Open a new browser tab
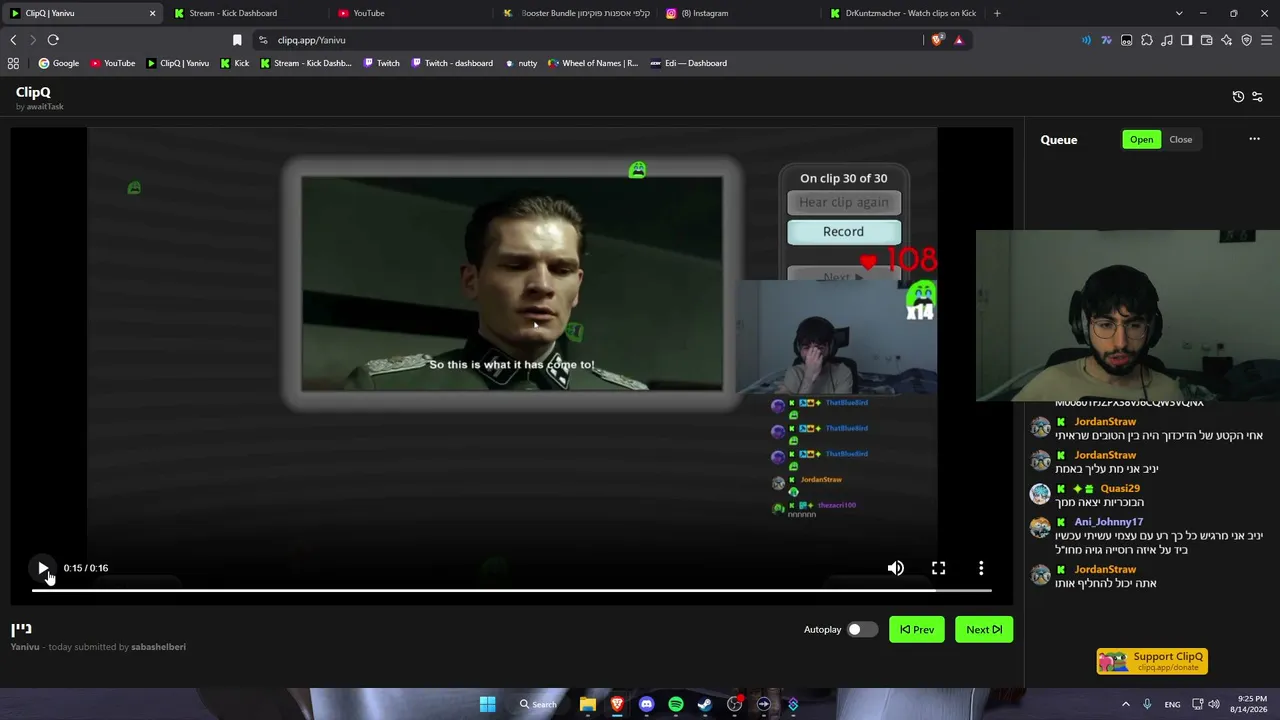The height and width of the screenshot is (720, 1280). tap(997, 13)
